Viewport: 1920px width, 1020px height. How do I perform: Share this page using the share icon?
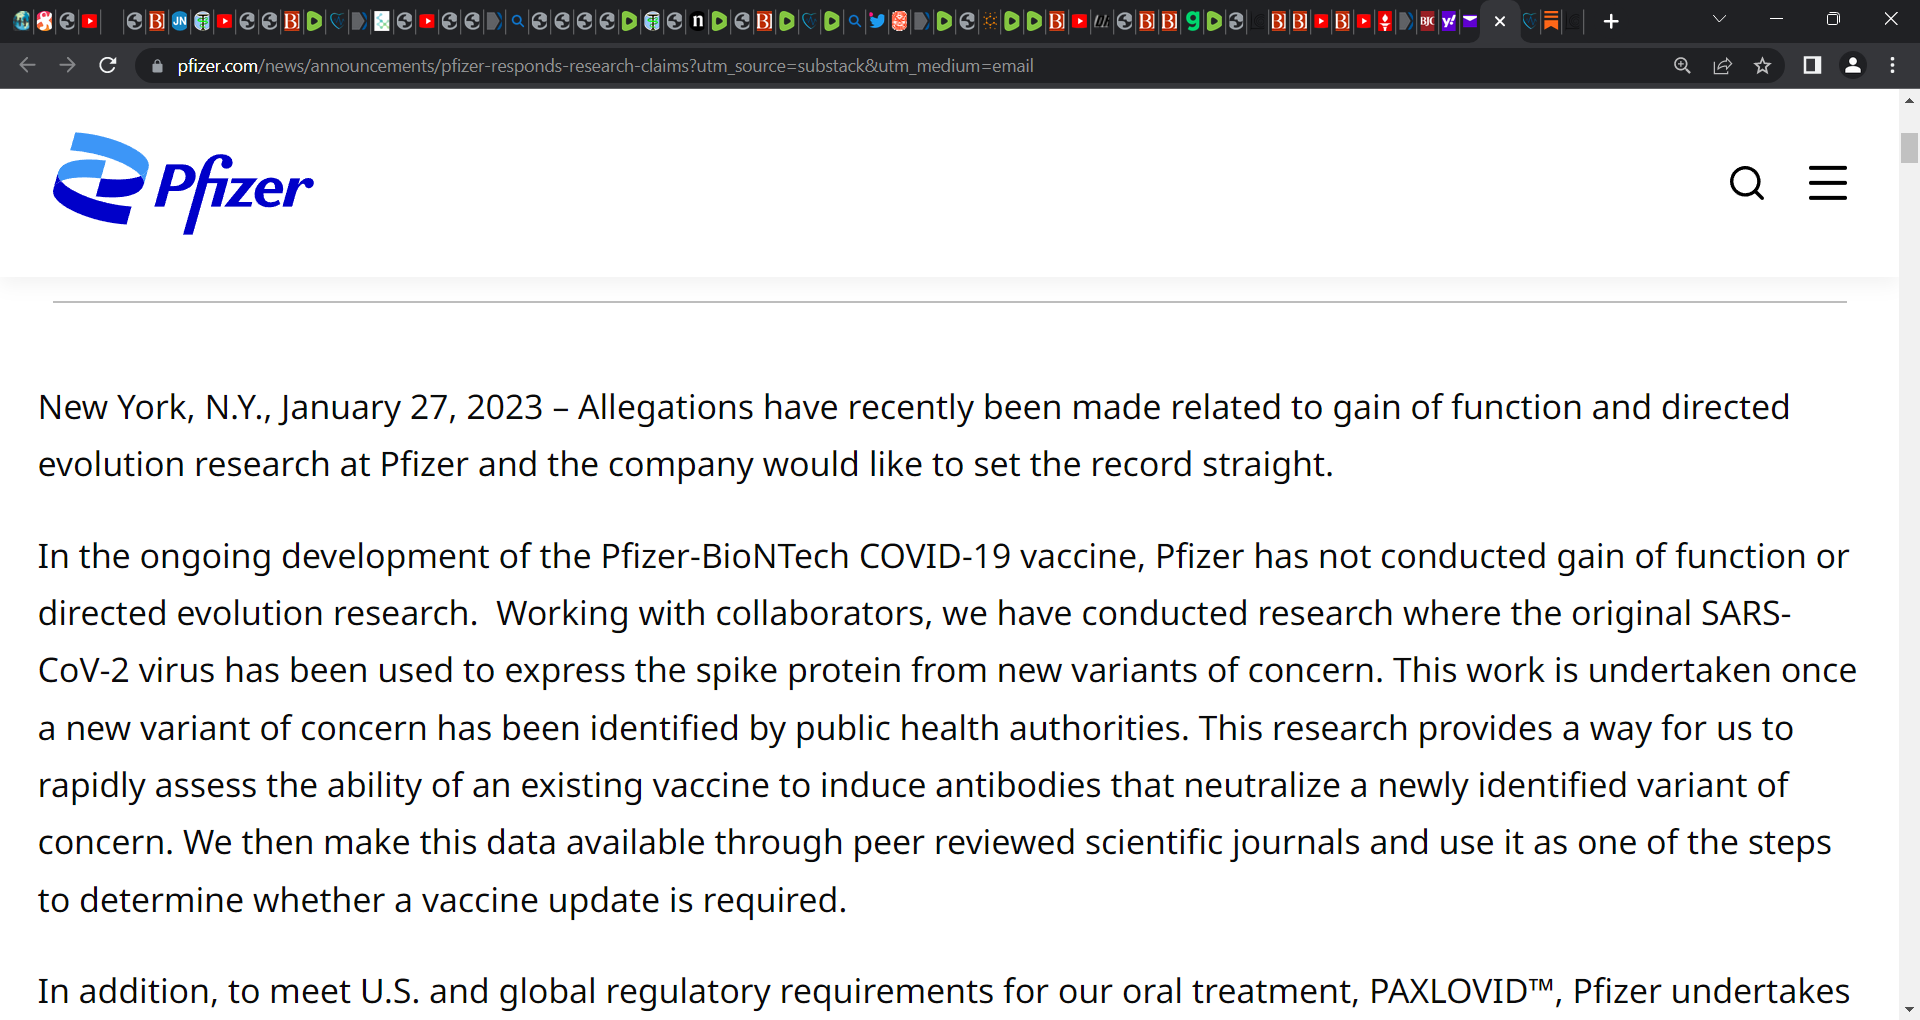1722,66
